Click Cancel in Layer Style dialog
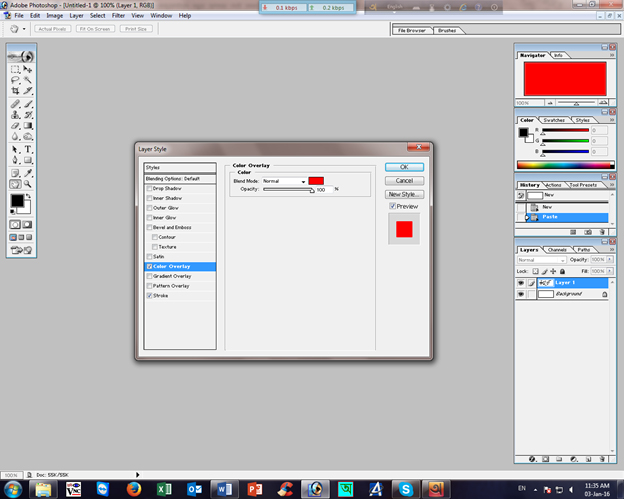The height and width of the screenshot is (499, 624). coord(404,181)
